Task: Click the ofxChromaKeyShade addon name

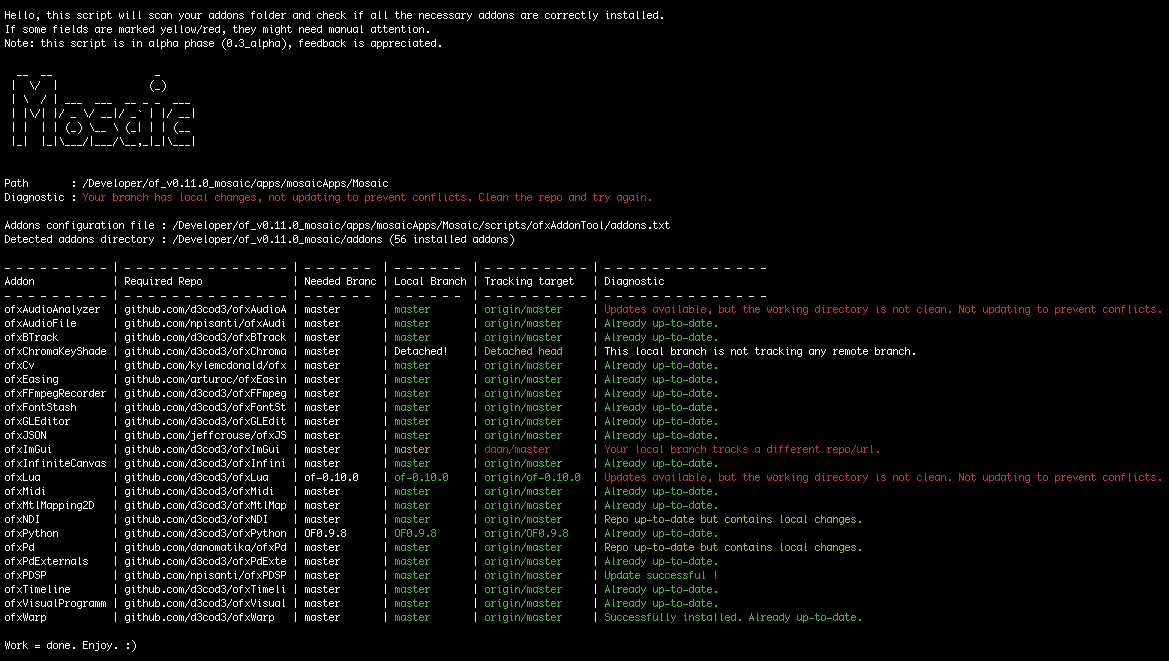Action: pyautogui.click(x=55, y=352)
